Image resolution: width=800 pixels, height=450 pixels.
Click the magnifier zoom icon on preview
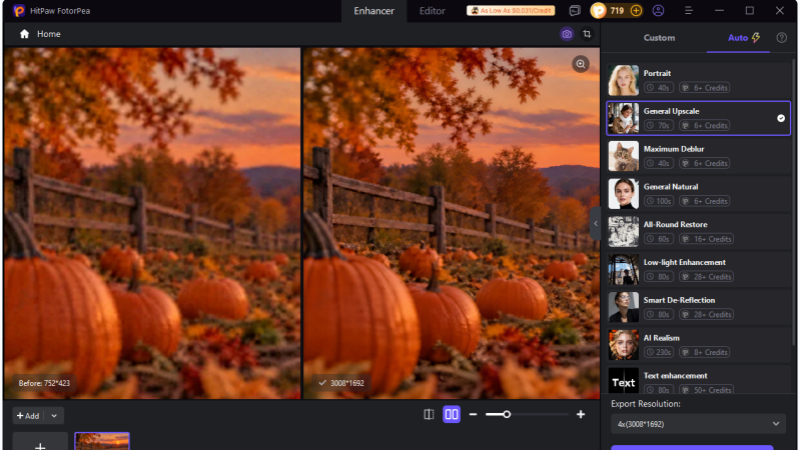(580, 64)
